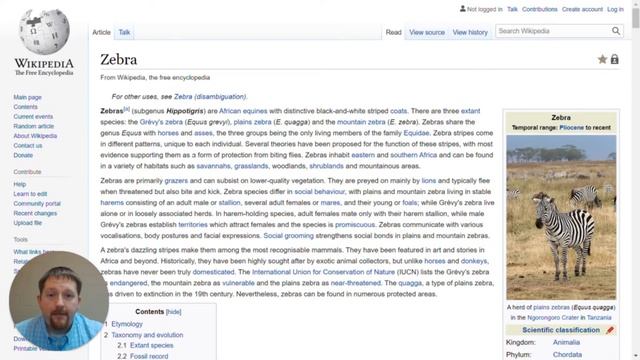The width and height of the screenshot is (640, 360).
Task: Hide the Contents table using hide toggle
Action: (173, 312)
